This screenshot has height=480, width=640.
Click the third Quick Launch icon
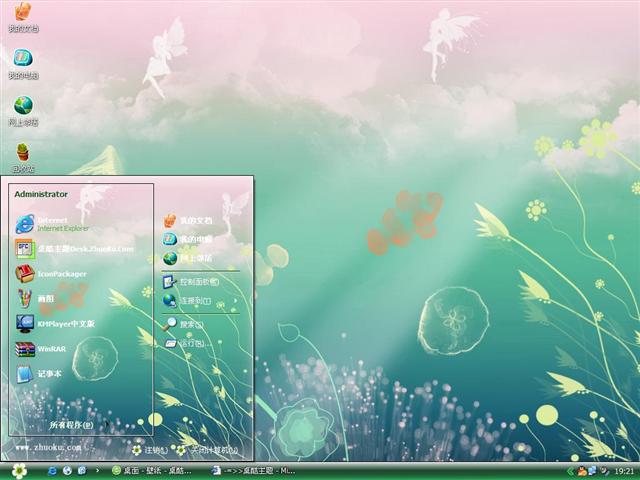coord(82,471)
